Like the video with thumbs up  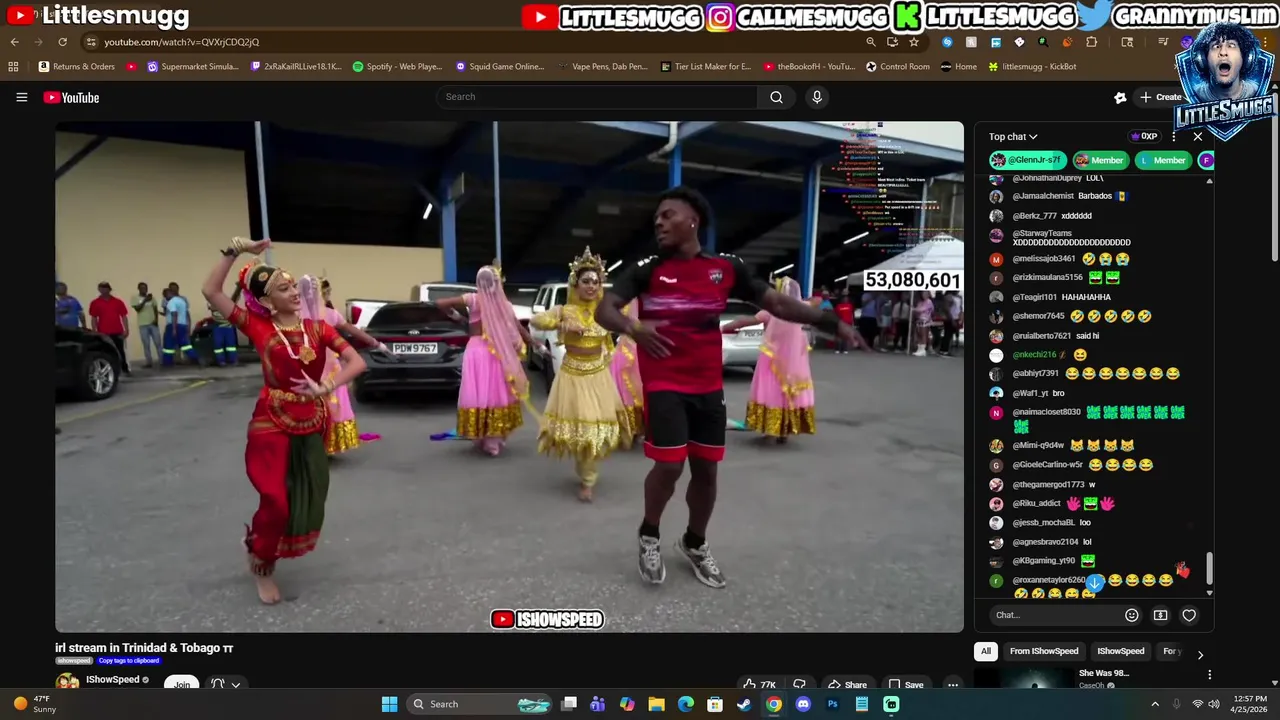759,685
